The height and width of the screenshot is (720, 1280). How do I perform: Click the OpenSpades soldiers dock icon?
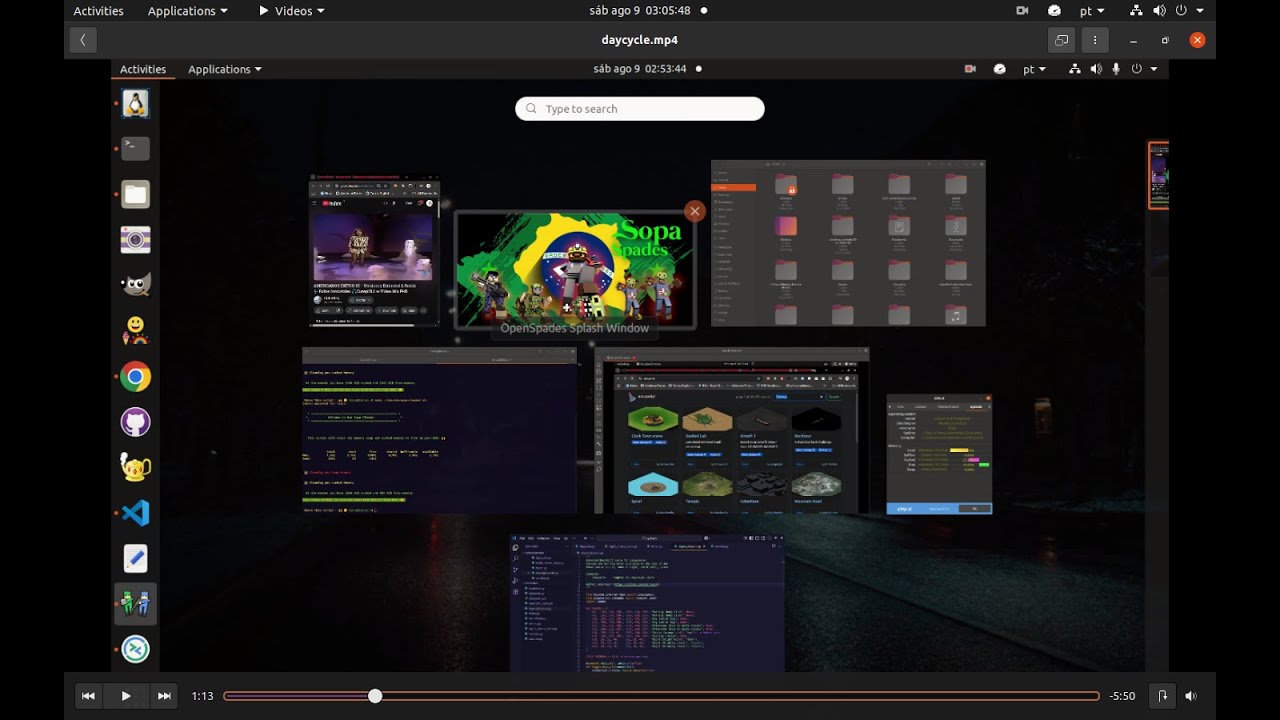[x=135, y=604]
